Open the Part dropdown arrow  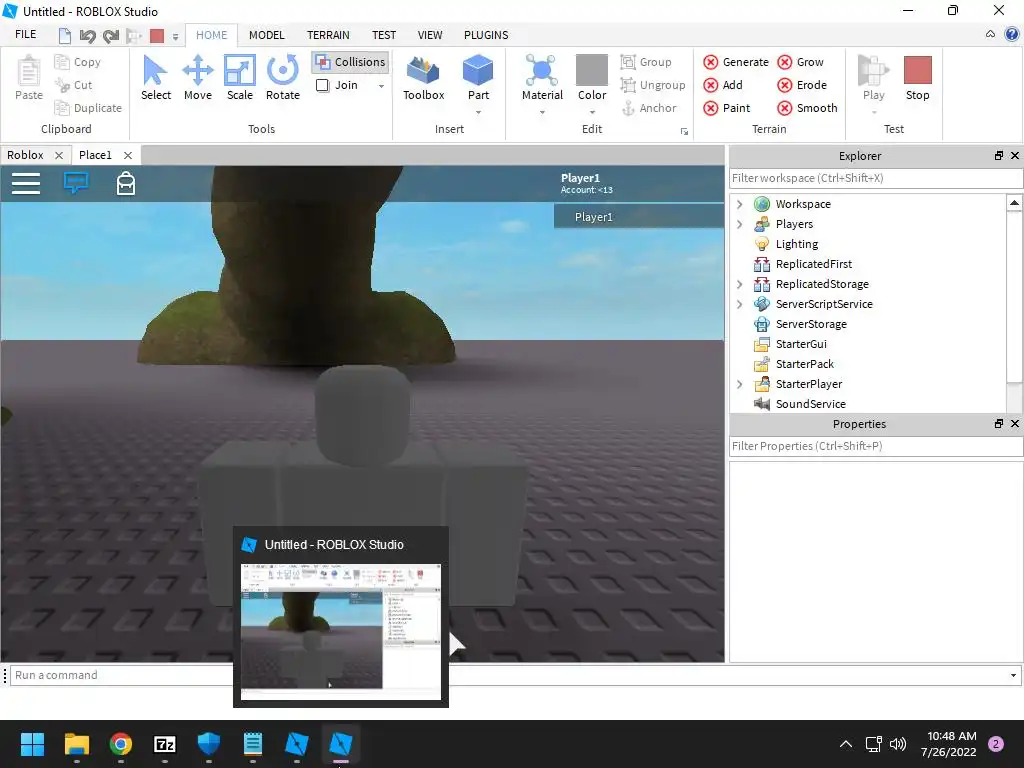(478, 112)
